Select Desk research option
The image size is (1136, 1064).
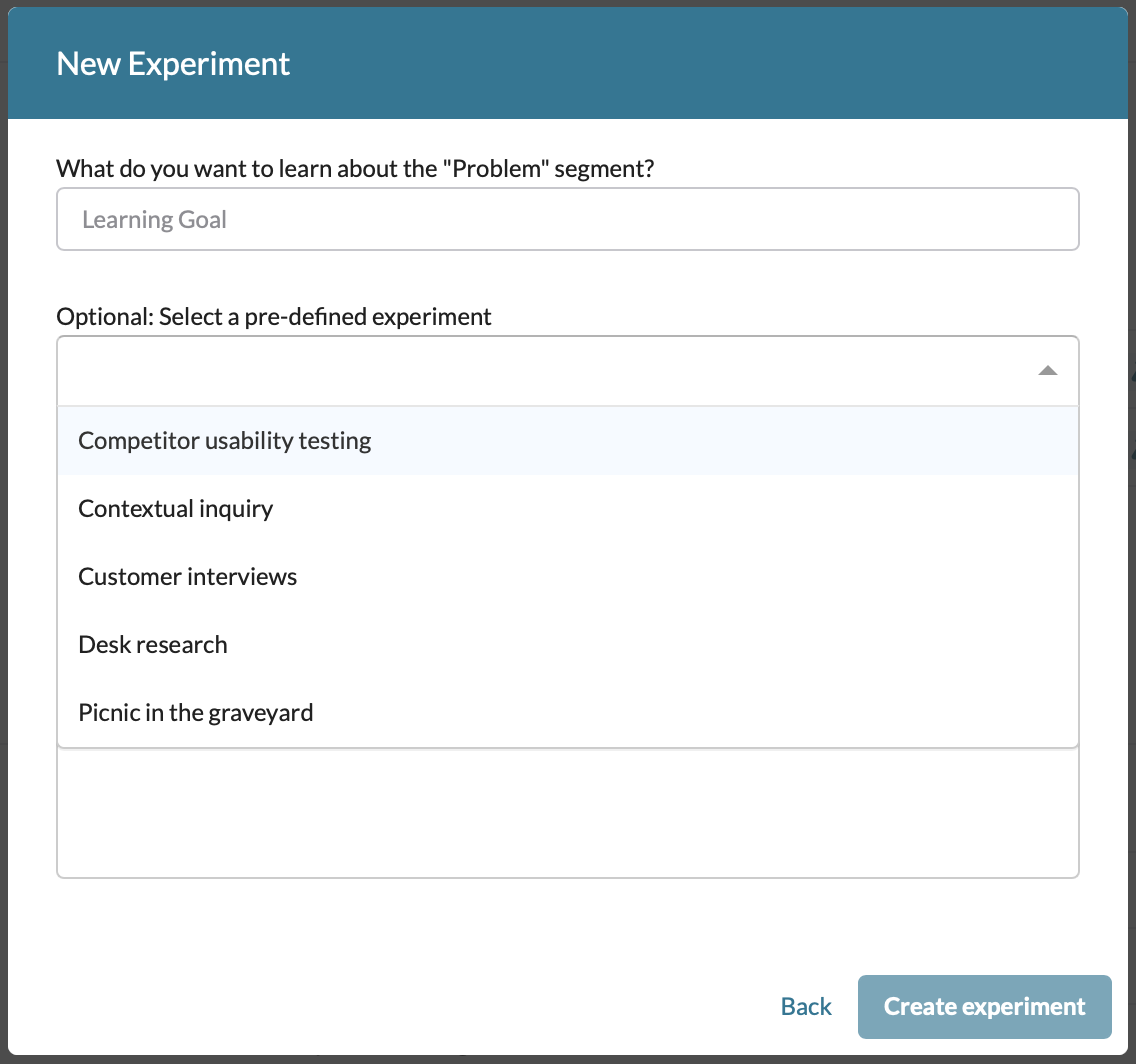pos(567,645)
